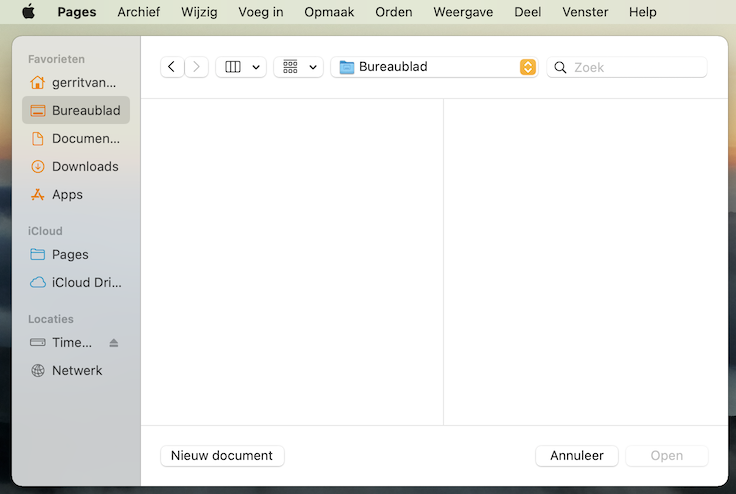
Task: Select Downloads in the sidebar
Action: tap(76, 166)
